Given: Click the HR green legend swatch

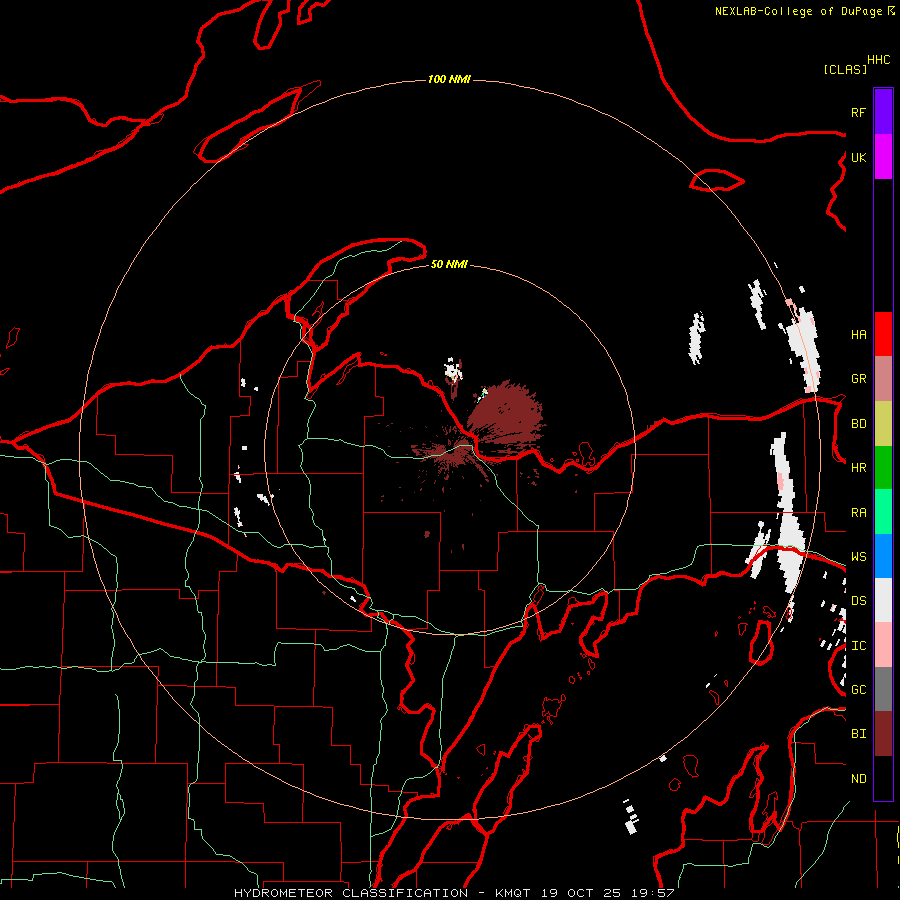Looking at the screenshot, I should tap(883, 467).
